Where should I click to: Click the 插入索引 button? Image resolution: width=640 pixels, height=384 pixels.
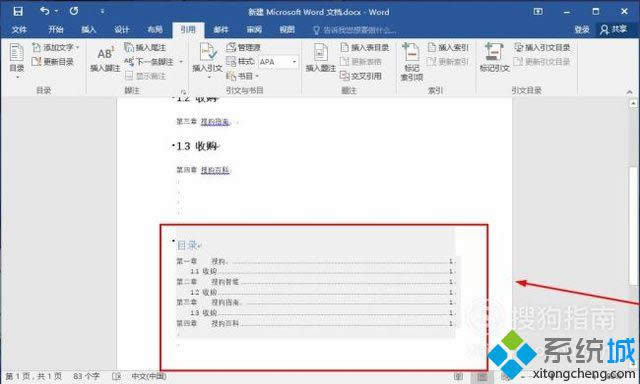click(448, 47)
